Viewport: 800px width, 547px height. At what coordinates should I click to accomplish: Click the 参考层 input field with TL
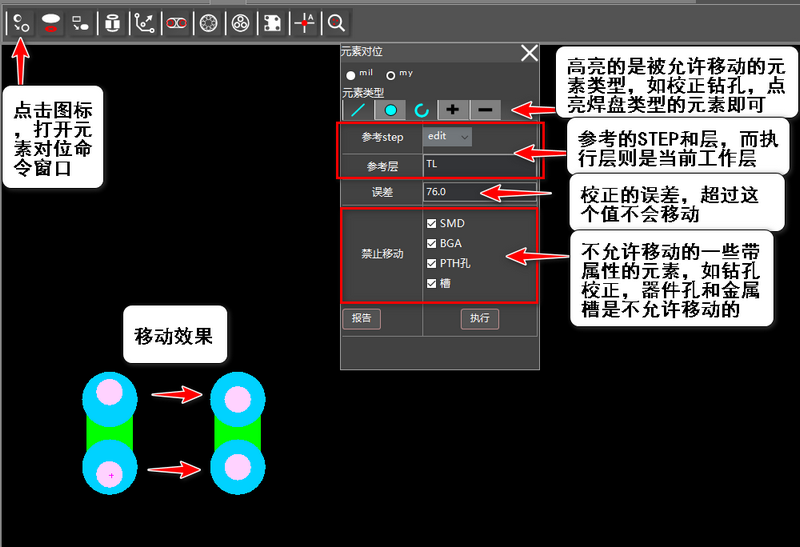(480, 164)
